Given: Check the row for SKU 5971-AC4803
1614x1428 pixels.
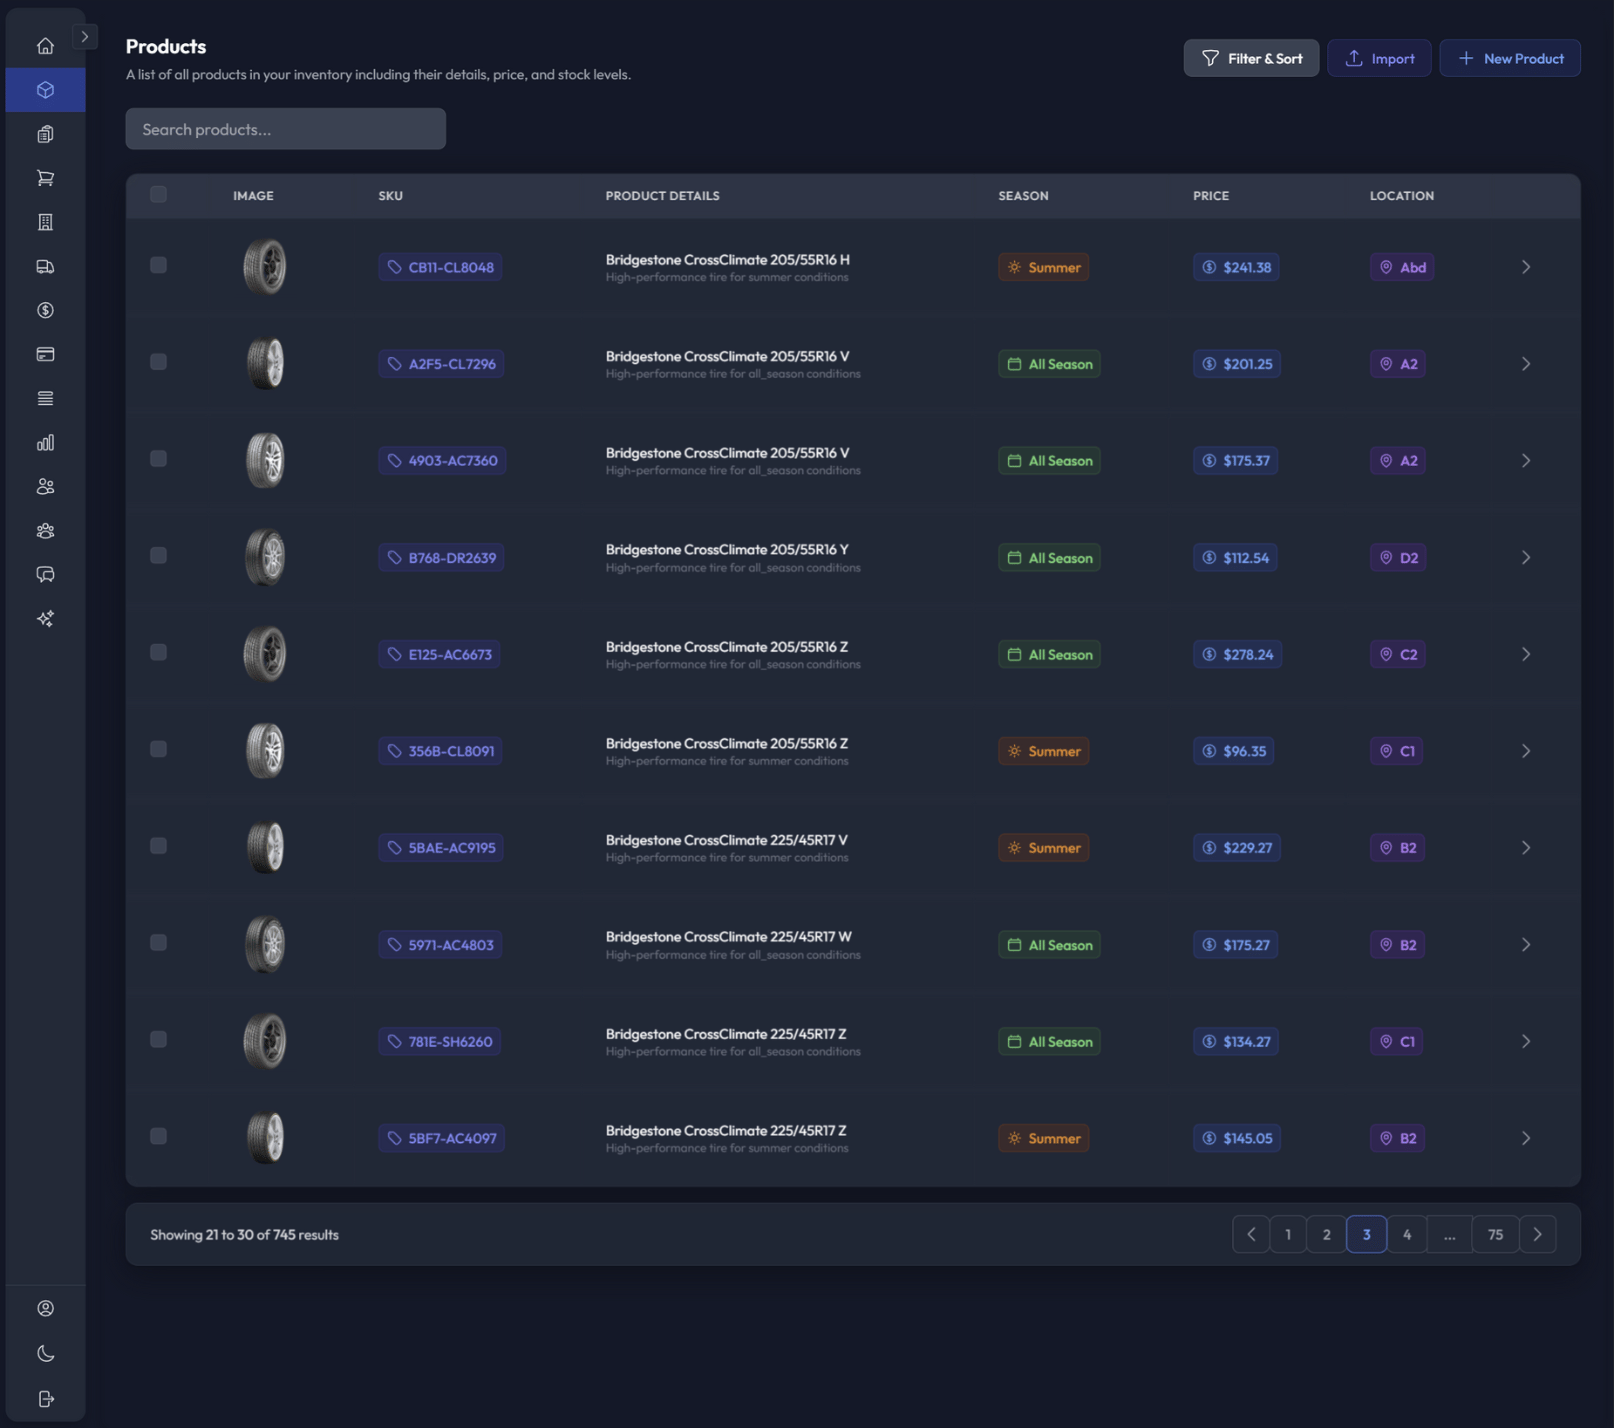Looking at the screenshot, I should coord(158,943).
